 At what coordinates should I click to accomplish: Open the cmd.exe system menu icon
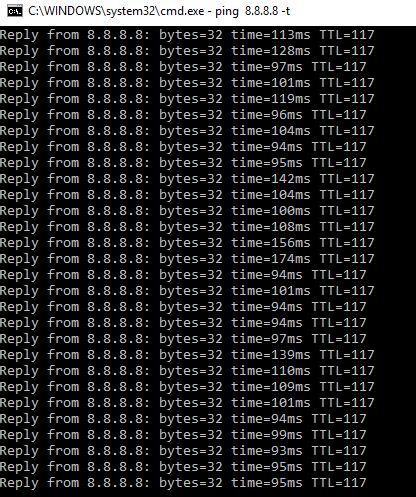15,11
